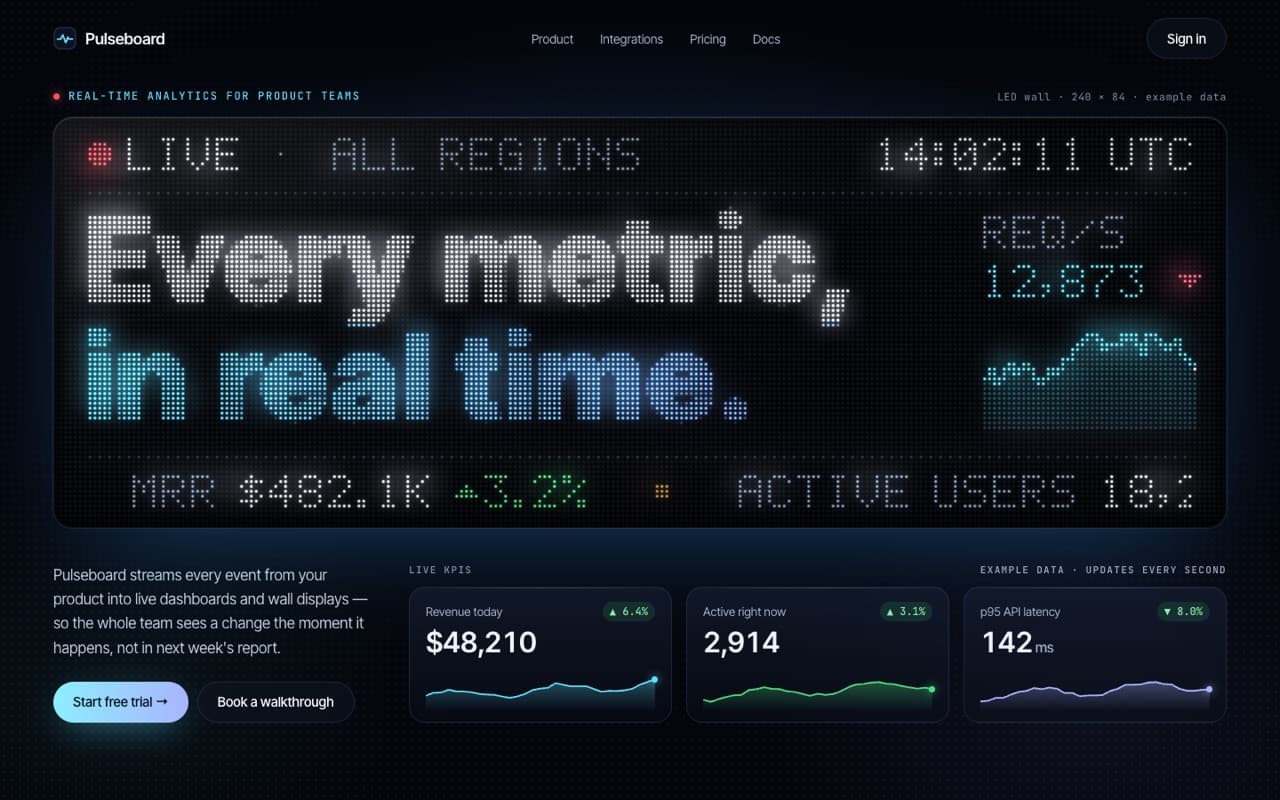
Task: Click the MRR $482.1K ticker value
Action: click(281, 491)
